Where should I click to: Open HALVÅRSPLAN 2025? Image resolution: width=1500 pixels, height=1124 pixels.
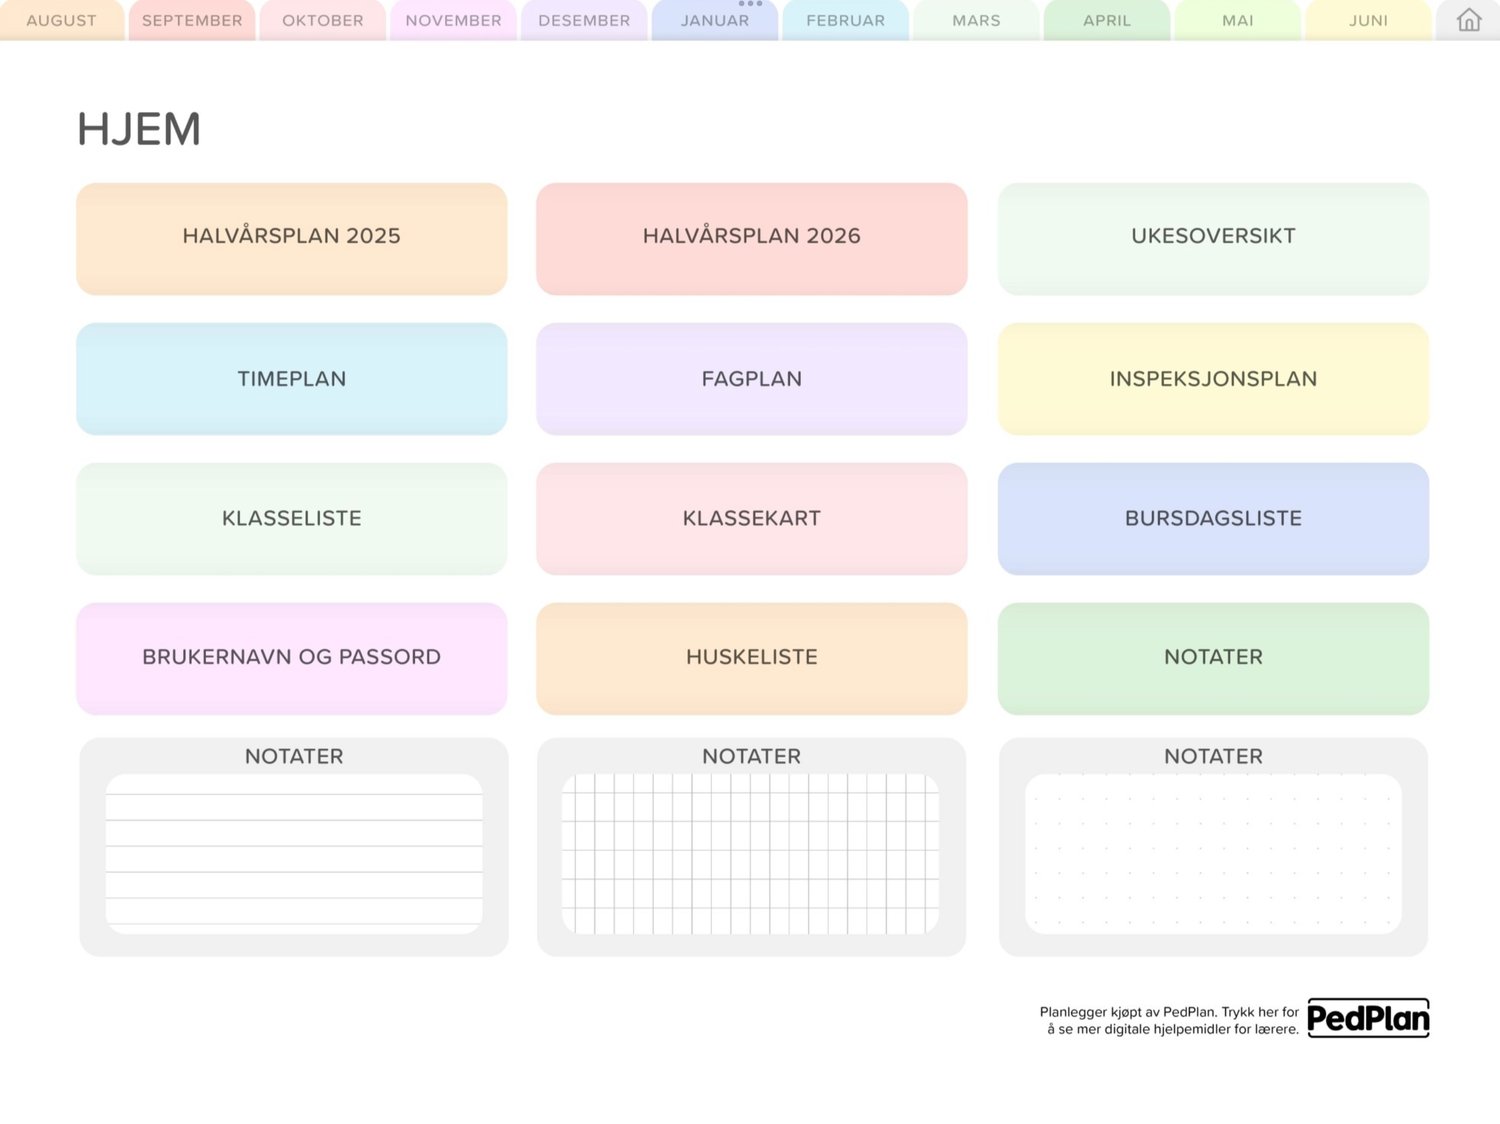292,238
